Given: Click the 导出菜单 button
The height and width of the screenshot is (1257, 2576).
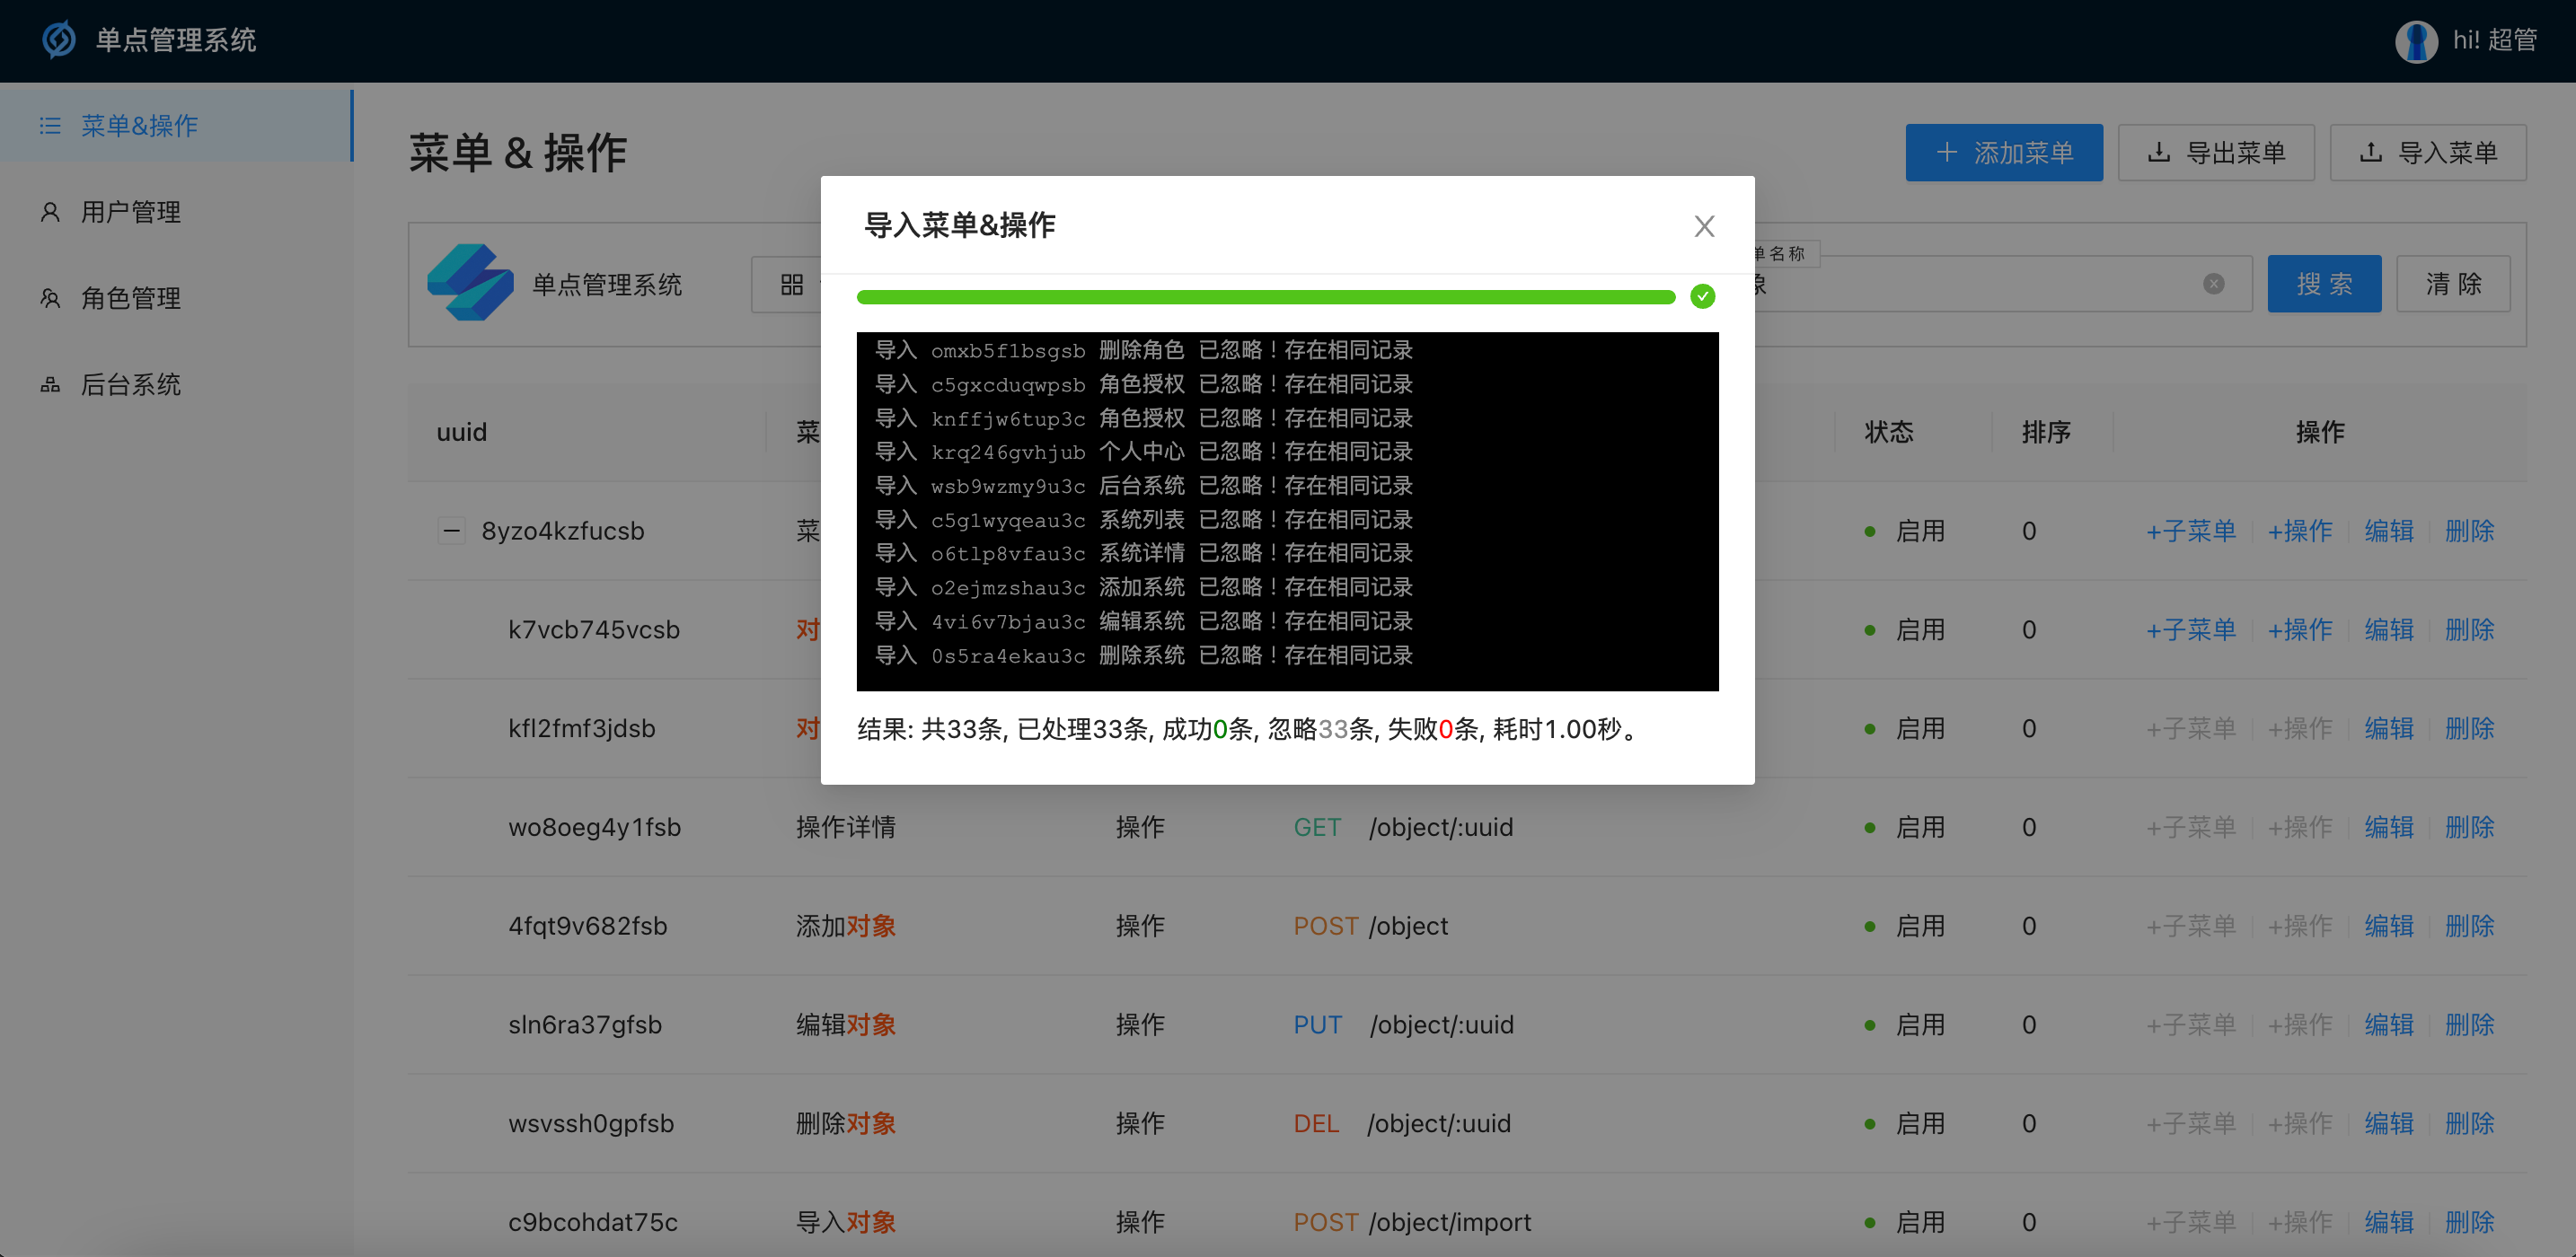Looking at the screenshot, I should [x=2215, y=153].
